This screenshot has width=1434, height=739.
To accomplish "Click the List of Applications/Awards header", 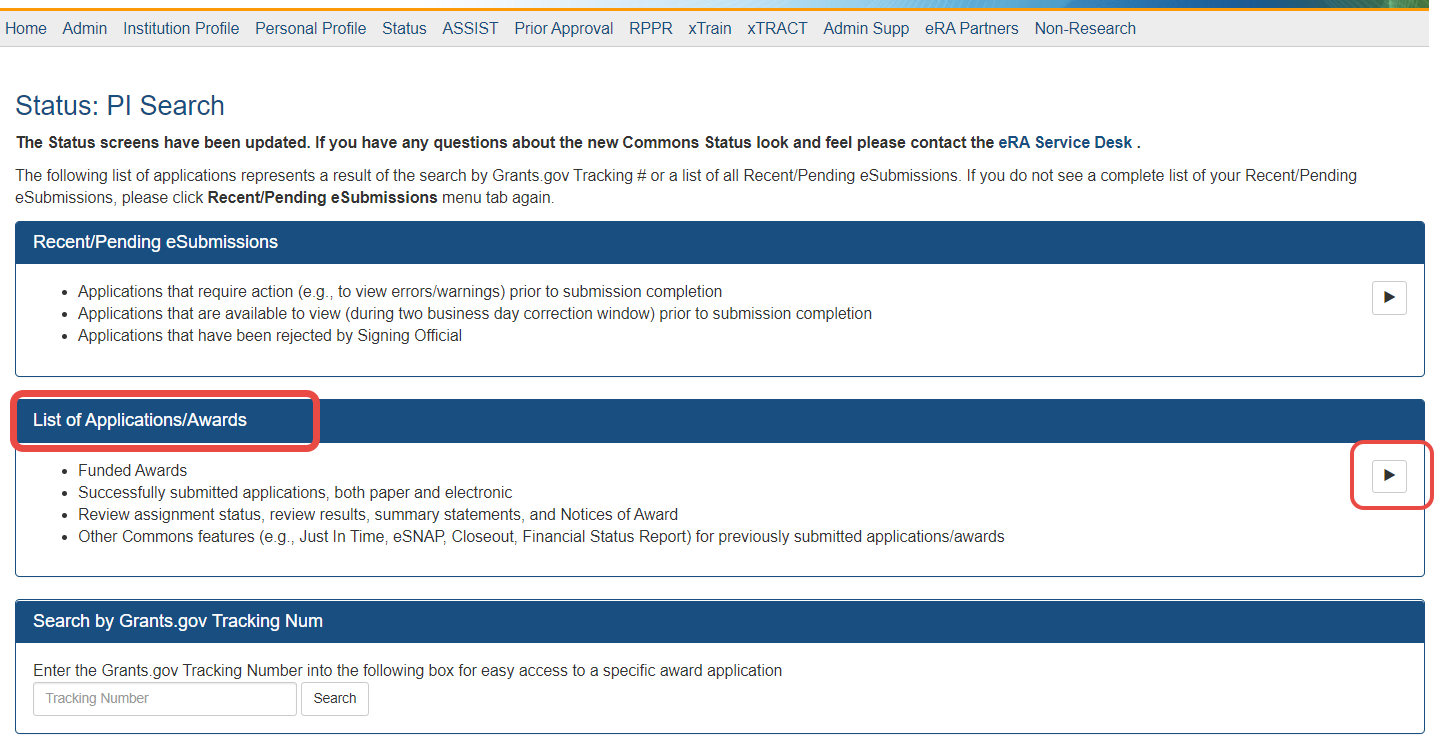I will point(140,420).
